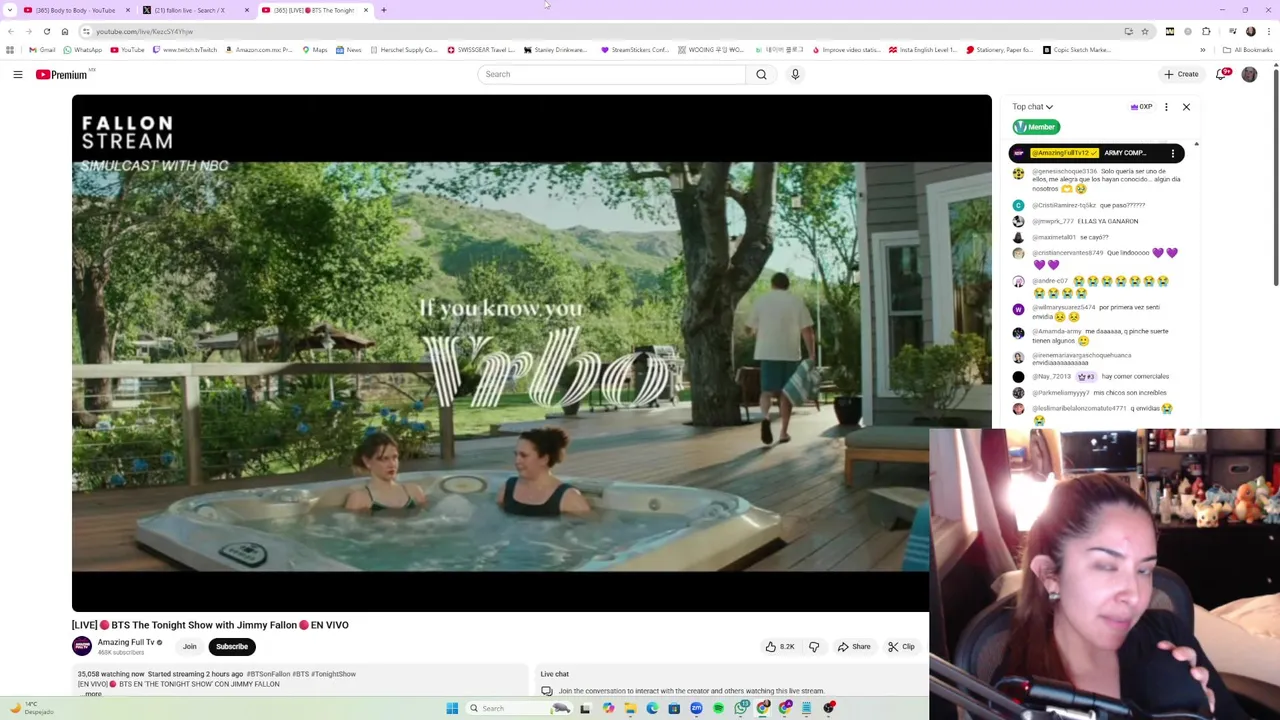Viewport: 1280px width, 720px height.
Task: Share the live stream
Action: click(854, 647)
